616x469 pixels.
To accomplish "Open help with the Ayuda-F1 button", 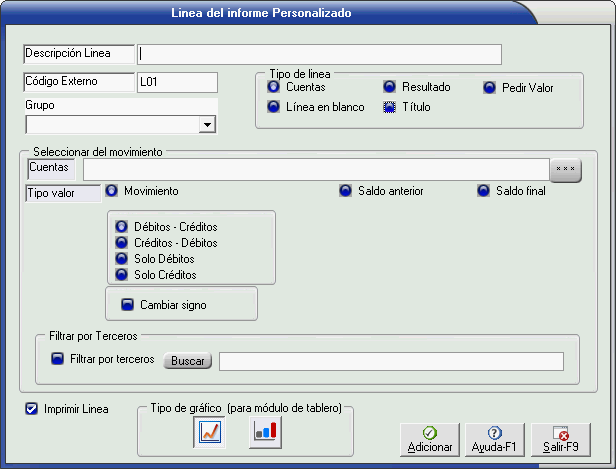I will 494,438.
